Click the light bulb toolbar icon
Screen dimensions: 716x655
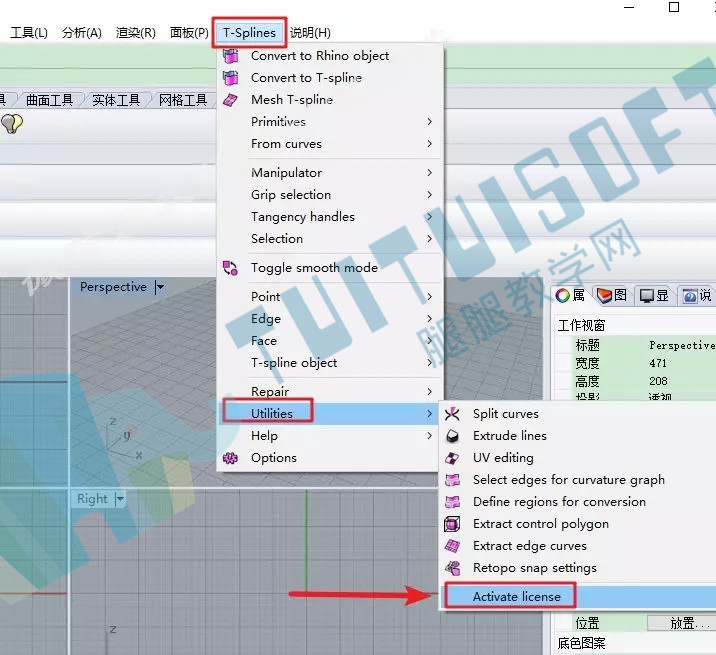11,124
